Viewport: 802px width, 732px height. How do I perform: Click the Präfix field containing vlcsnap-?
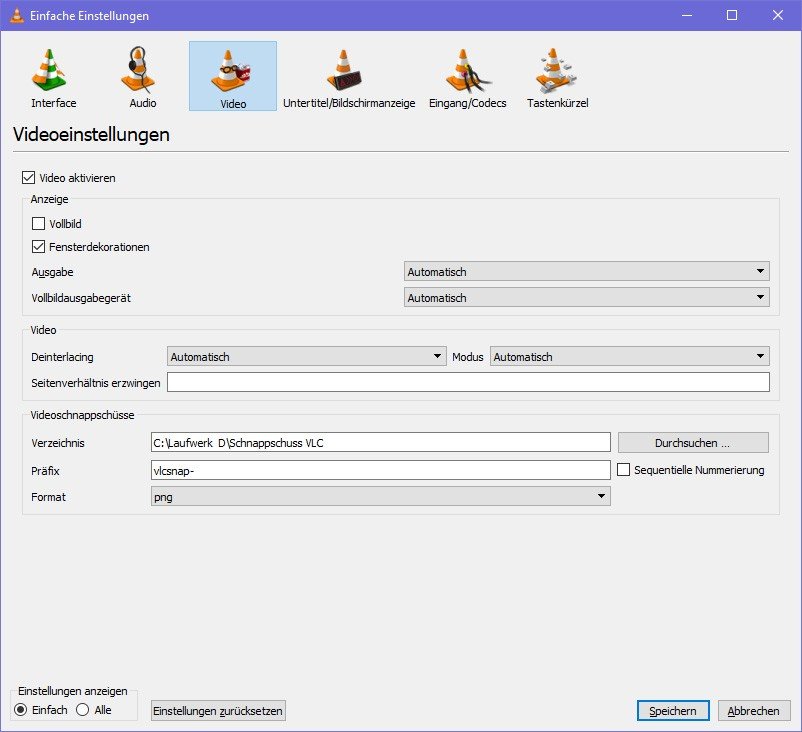click(x=381, y=470)
